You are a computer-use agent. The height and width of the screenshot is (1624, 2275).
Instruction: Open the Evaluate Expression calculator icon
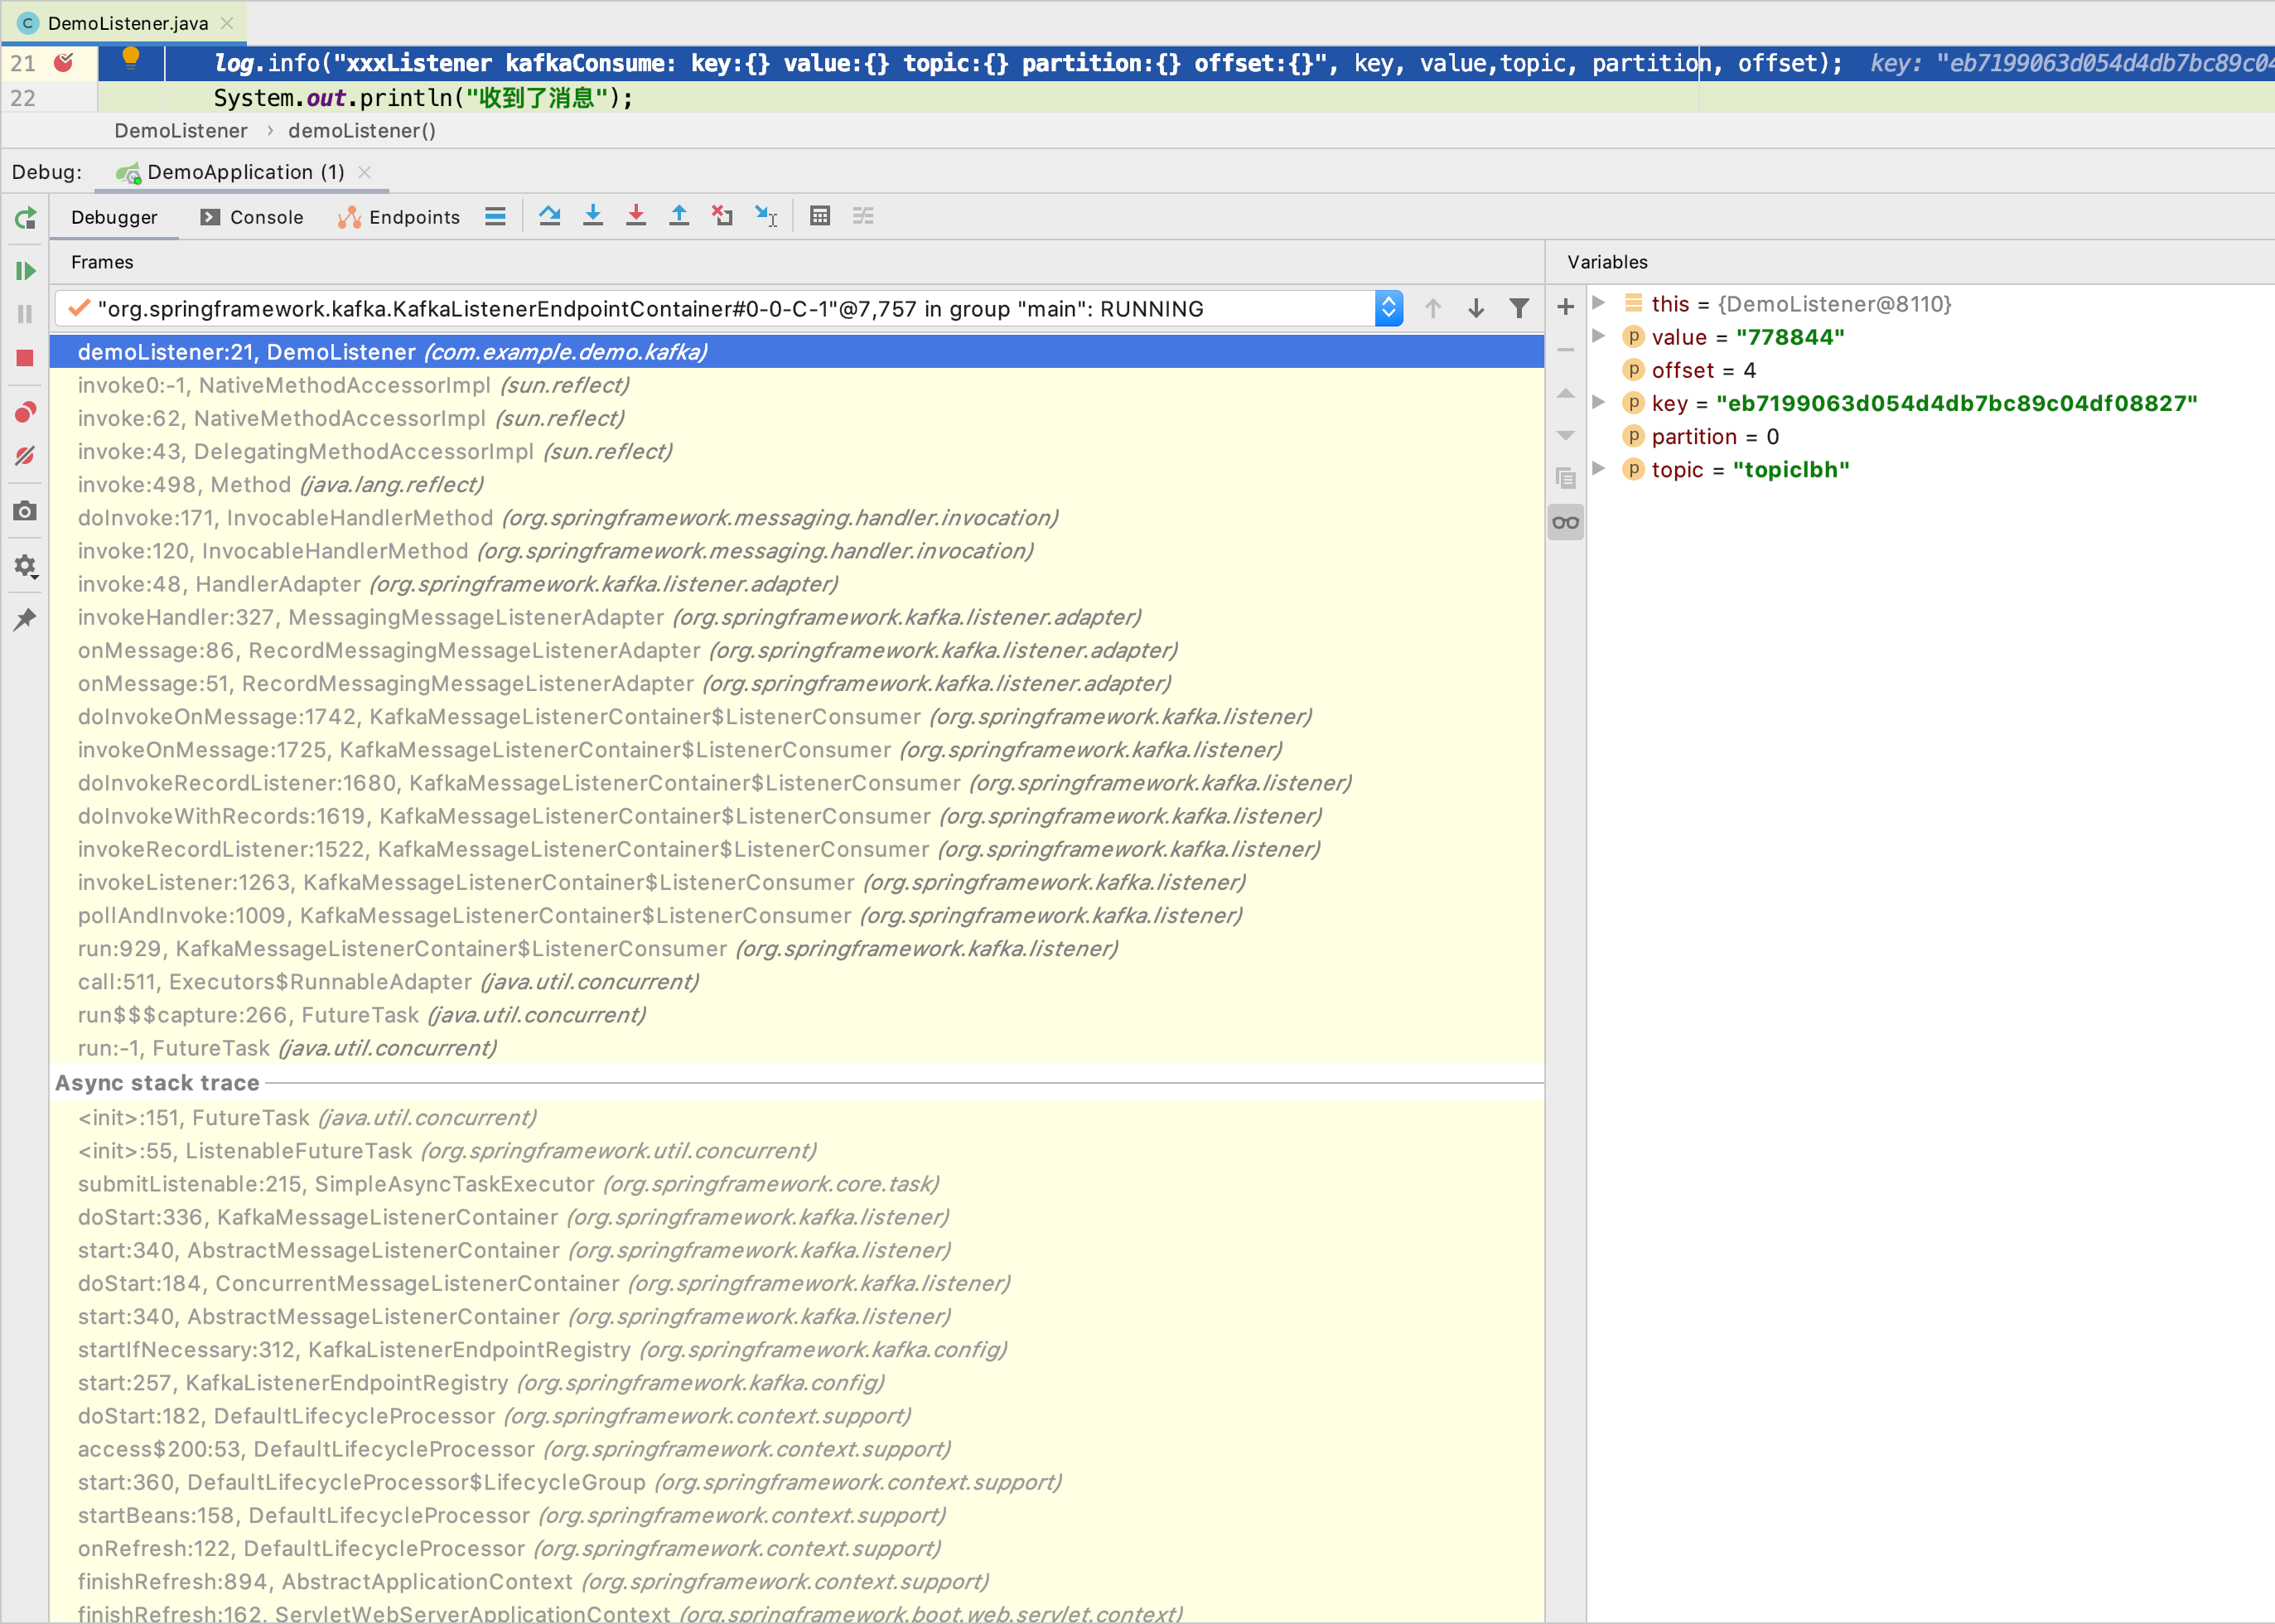pyautogui.click(x=820, y=216)
